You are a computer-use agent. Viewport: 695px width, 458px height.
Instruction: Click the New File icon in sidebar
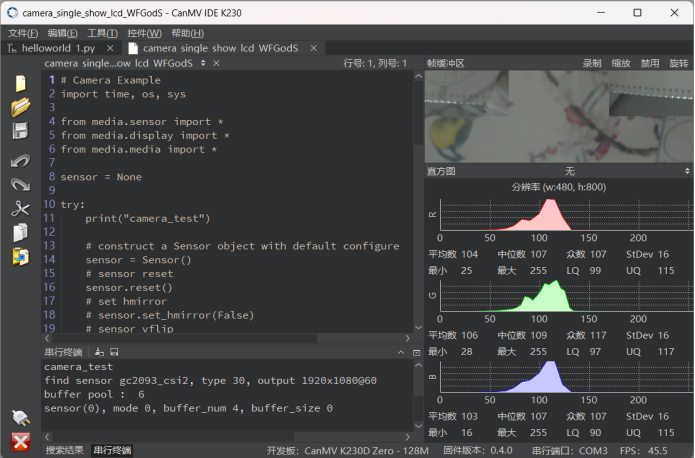(20, 83)
